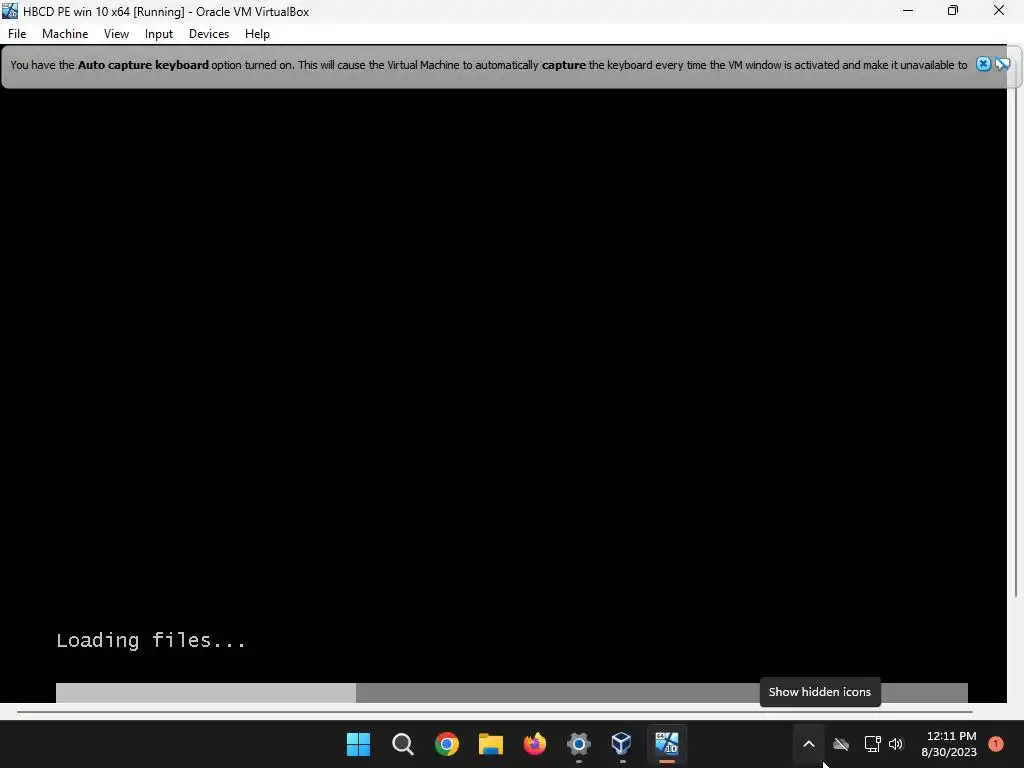Viewport: 1024px width, 768px height.
Task: Open the File menu
Action: (x=17, y=34)
